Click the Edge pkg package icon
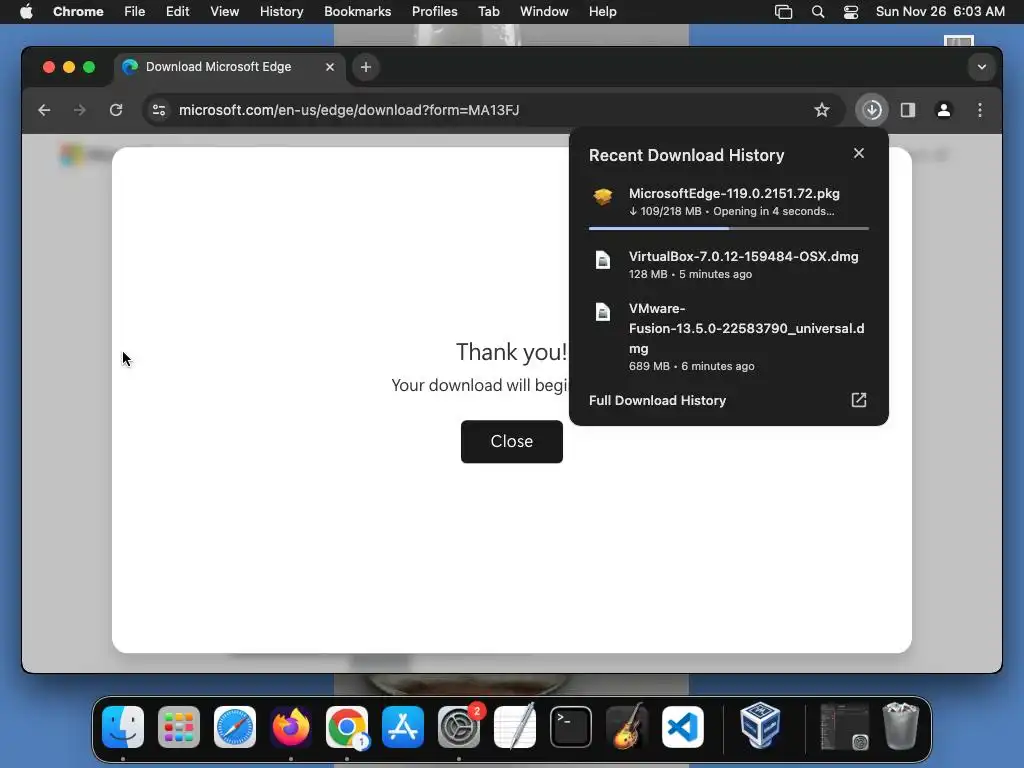The width and height of the screenshot is (1024, 768). (x=603, y=197)
